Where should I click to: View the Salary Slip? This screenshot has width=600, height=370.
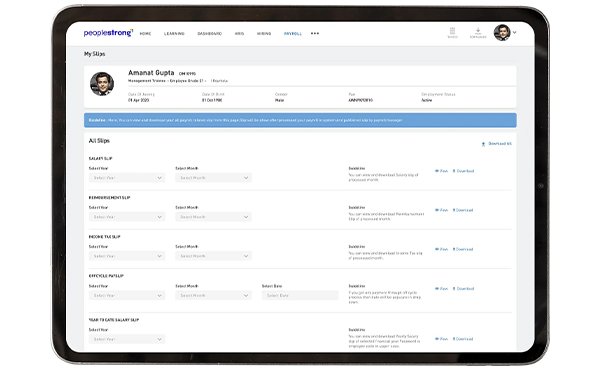pyautogui.click(x=441, y=171)
